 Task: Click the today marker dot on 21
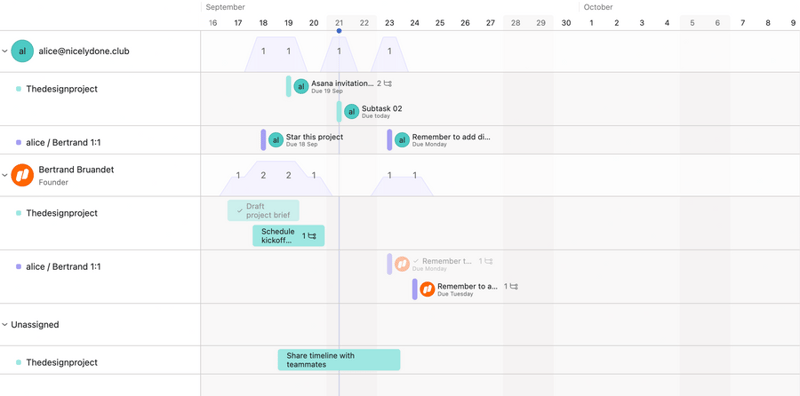[x=339, y=31]
